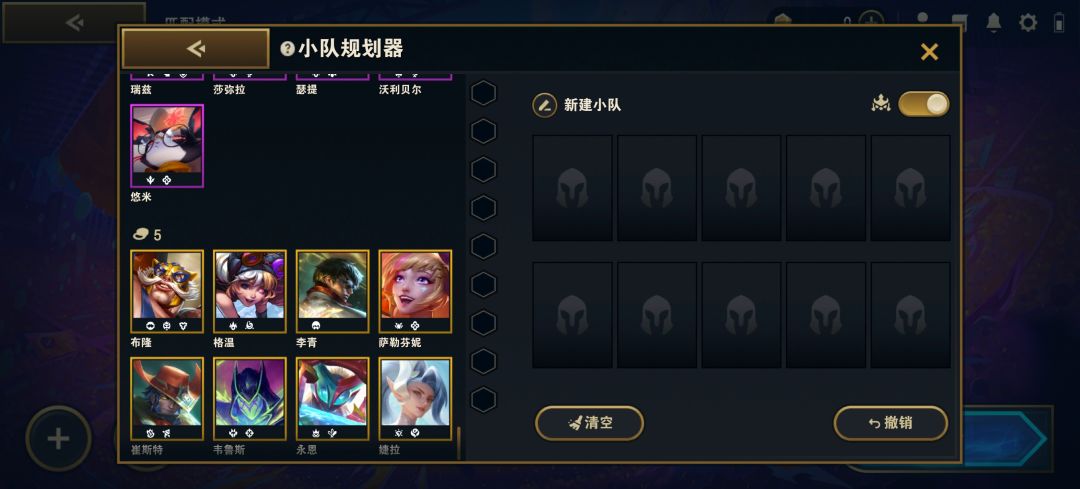Open the help question mark icon
This screenshot has width=1080, height=489.
(x=287, y=49)
